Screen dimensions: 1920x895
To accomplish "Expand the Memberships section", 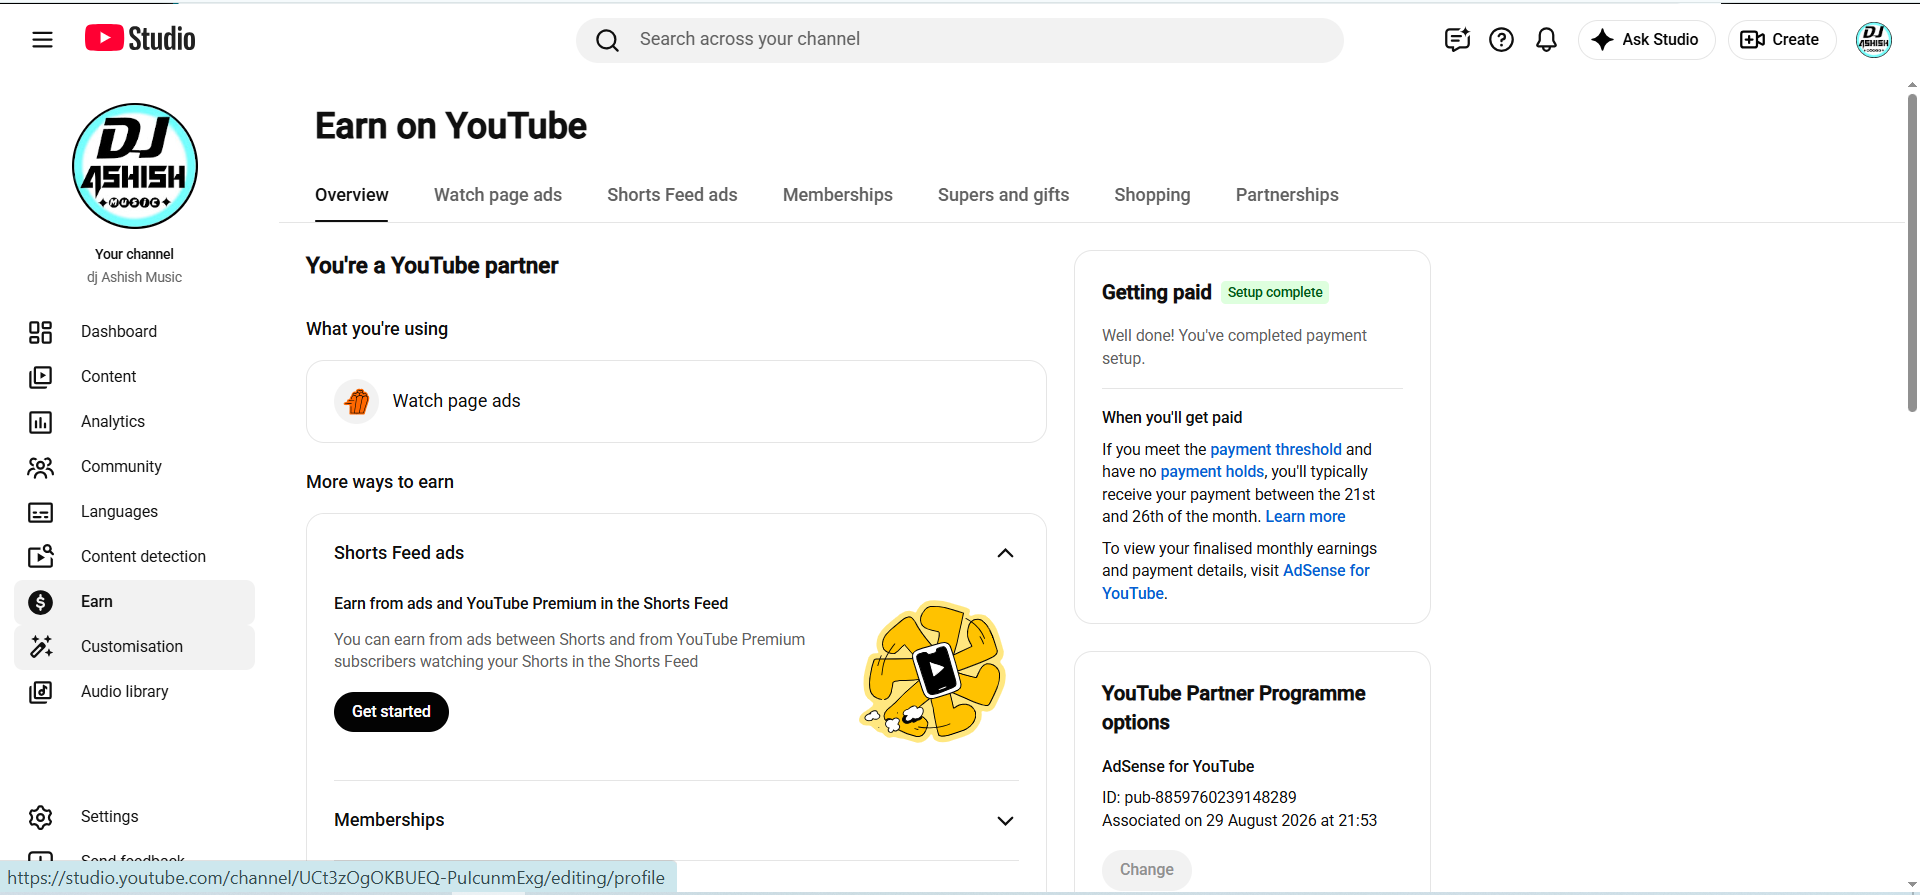I will [x=1005, y=821].
